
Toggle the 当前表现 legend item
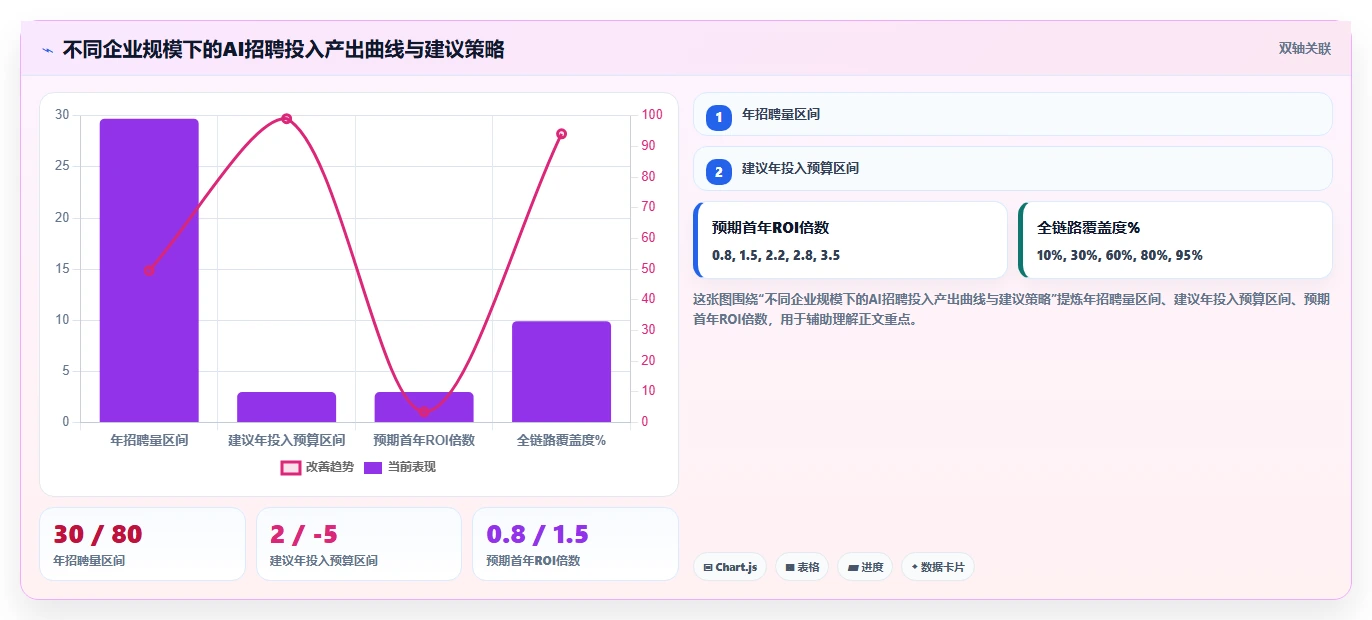coord(399,467)
